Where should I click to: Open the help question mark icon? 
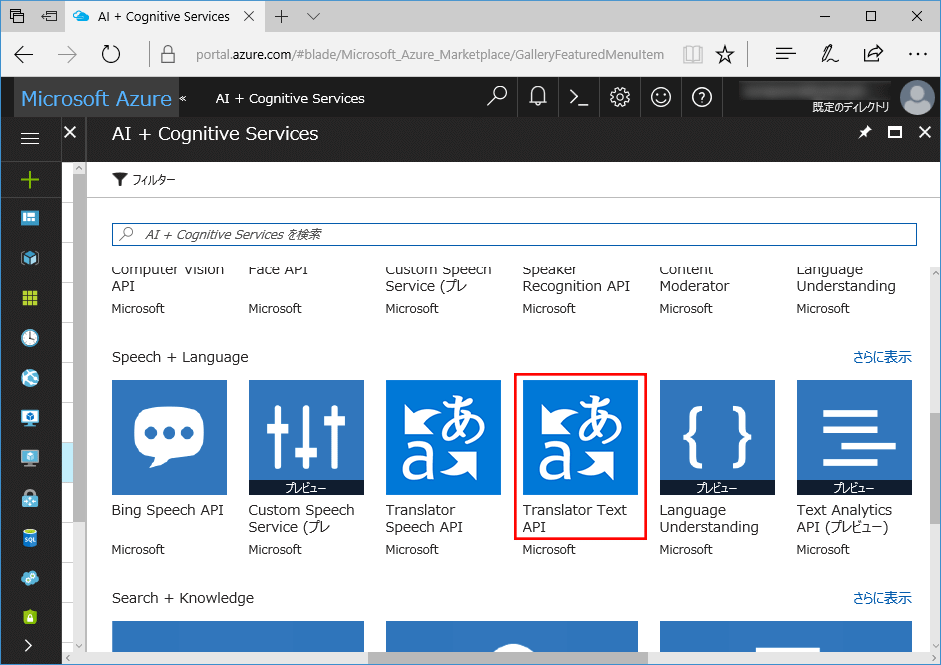[702, 97]
